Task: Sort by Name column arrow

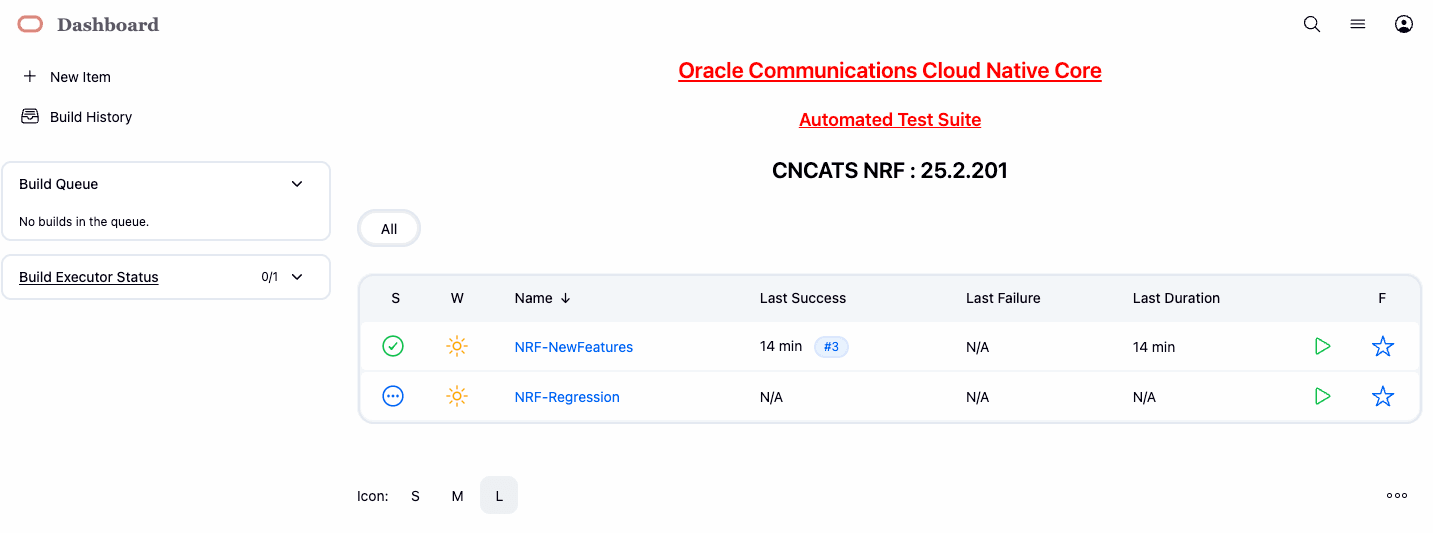Action: (x=566, y=298)
